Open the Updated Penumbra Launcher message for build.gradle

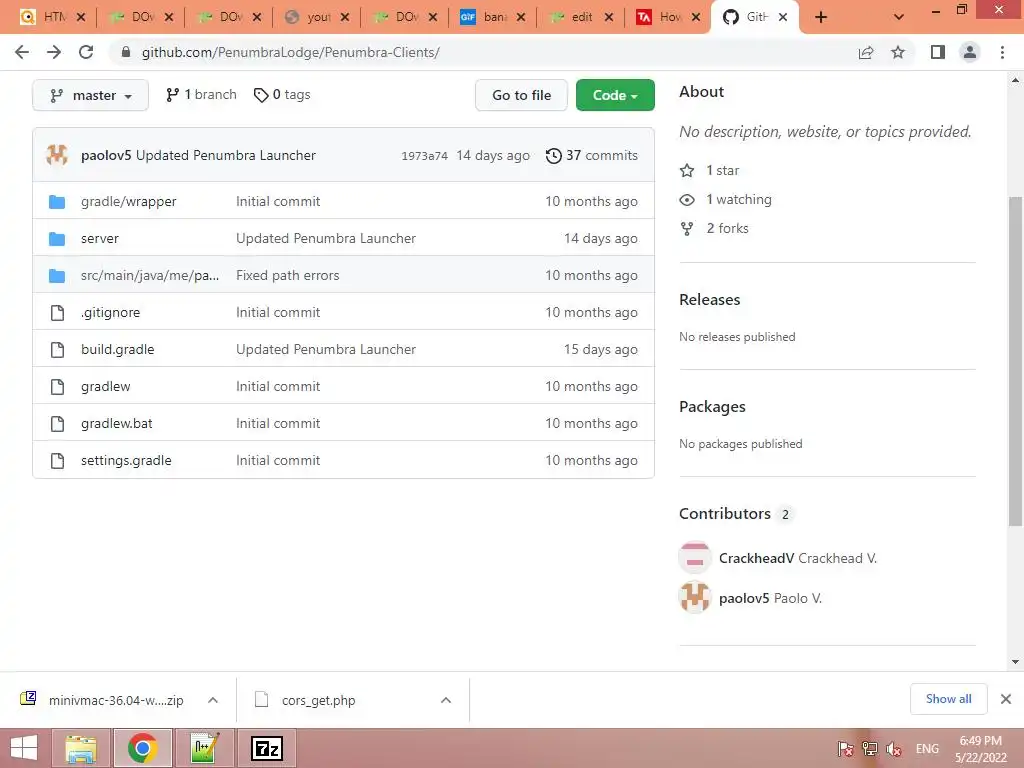pos(326,349)
